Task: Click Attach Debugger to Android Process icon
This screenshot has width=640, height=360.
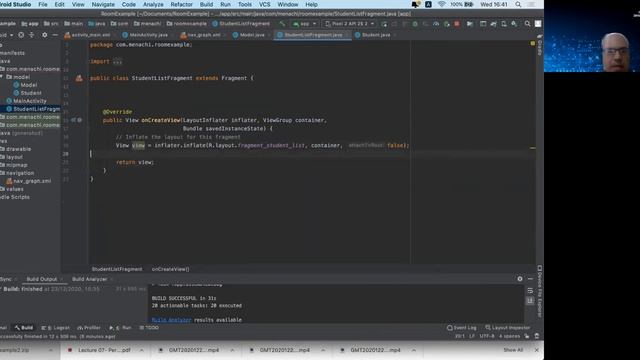Action: point(447,24)
